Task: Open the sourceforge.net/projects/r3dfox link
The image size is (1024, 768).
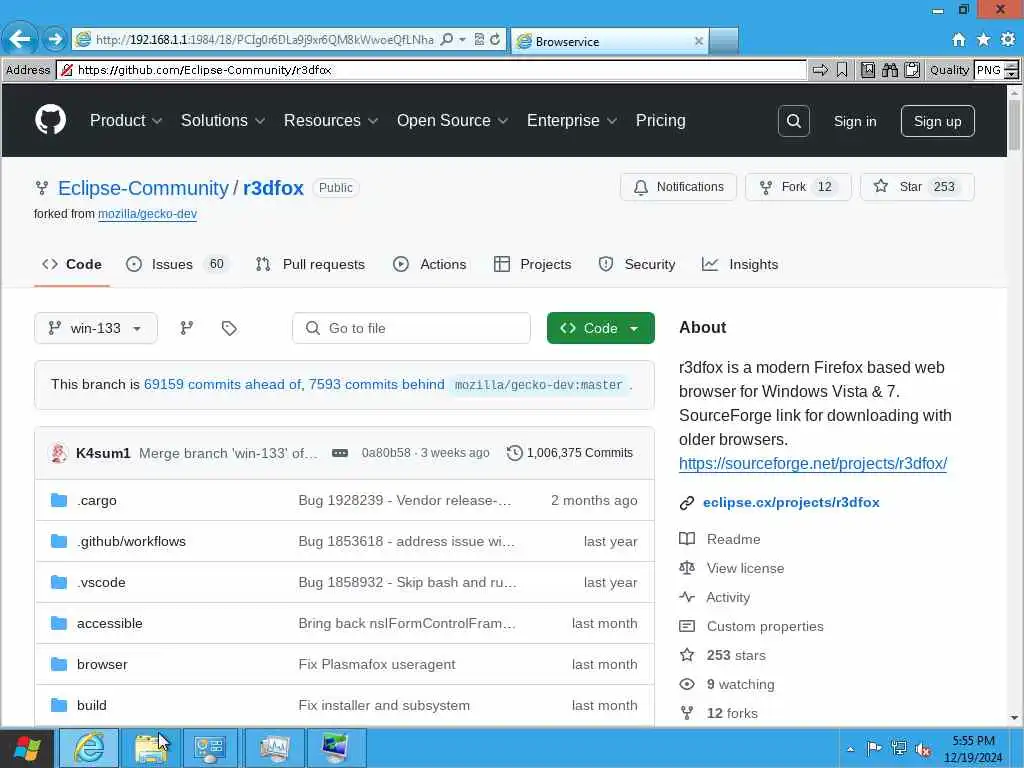Action: (812, 463)
